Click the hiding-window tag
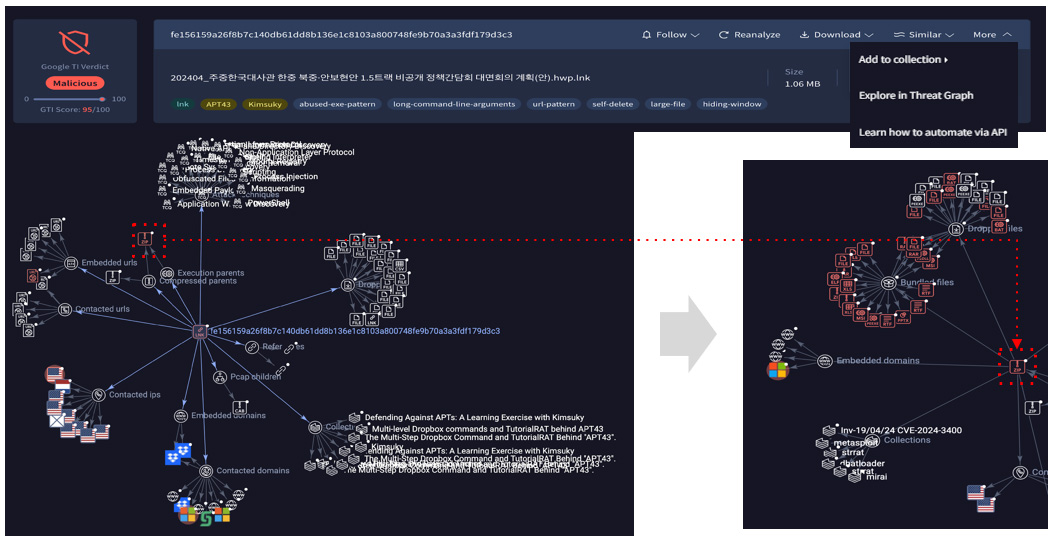Viewport: 1054px width, 538px height. [x=732, y=104]
